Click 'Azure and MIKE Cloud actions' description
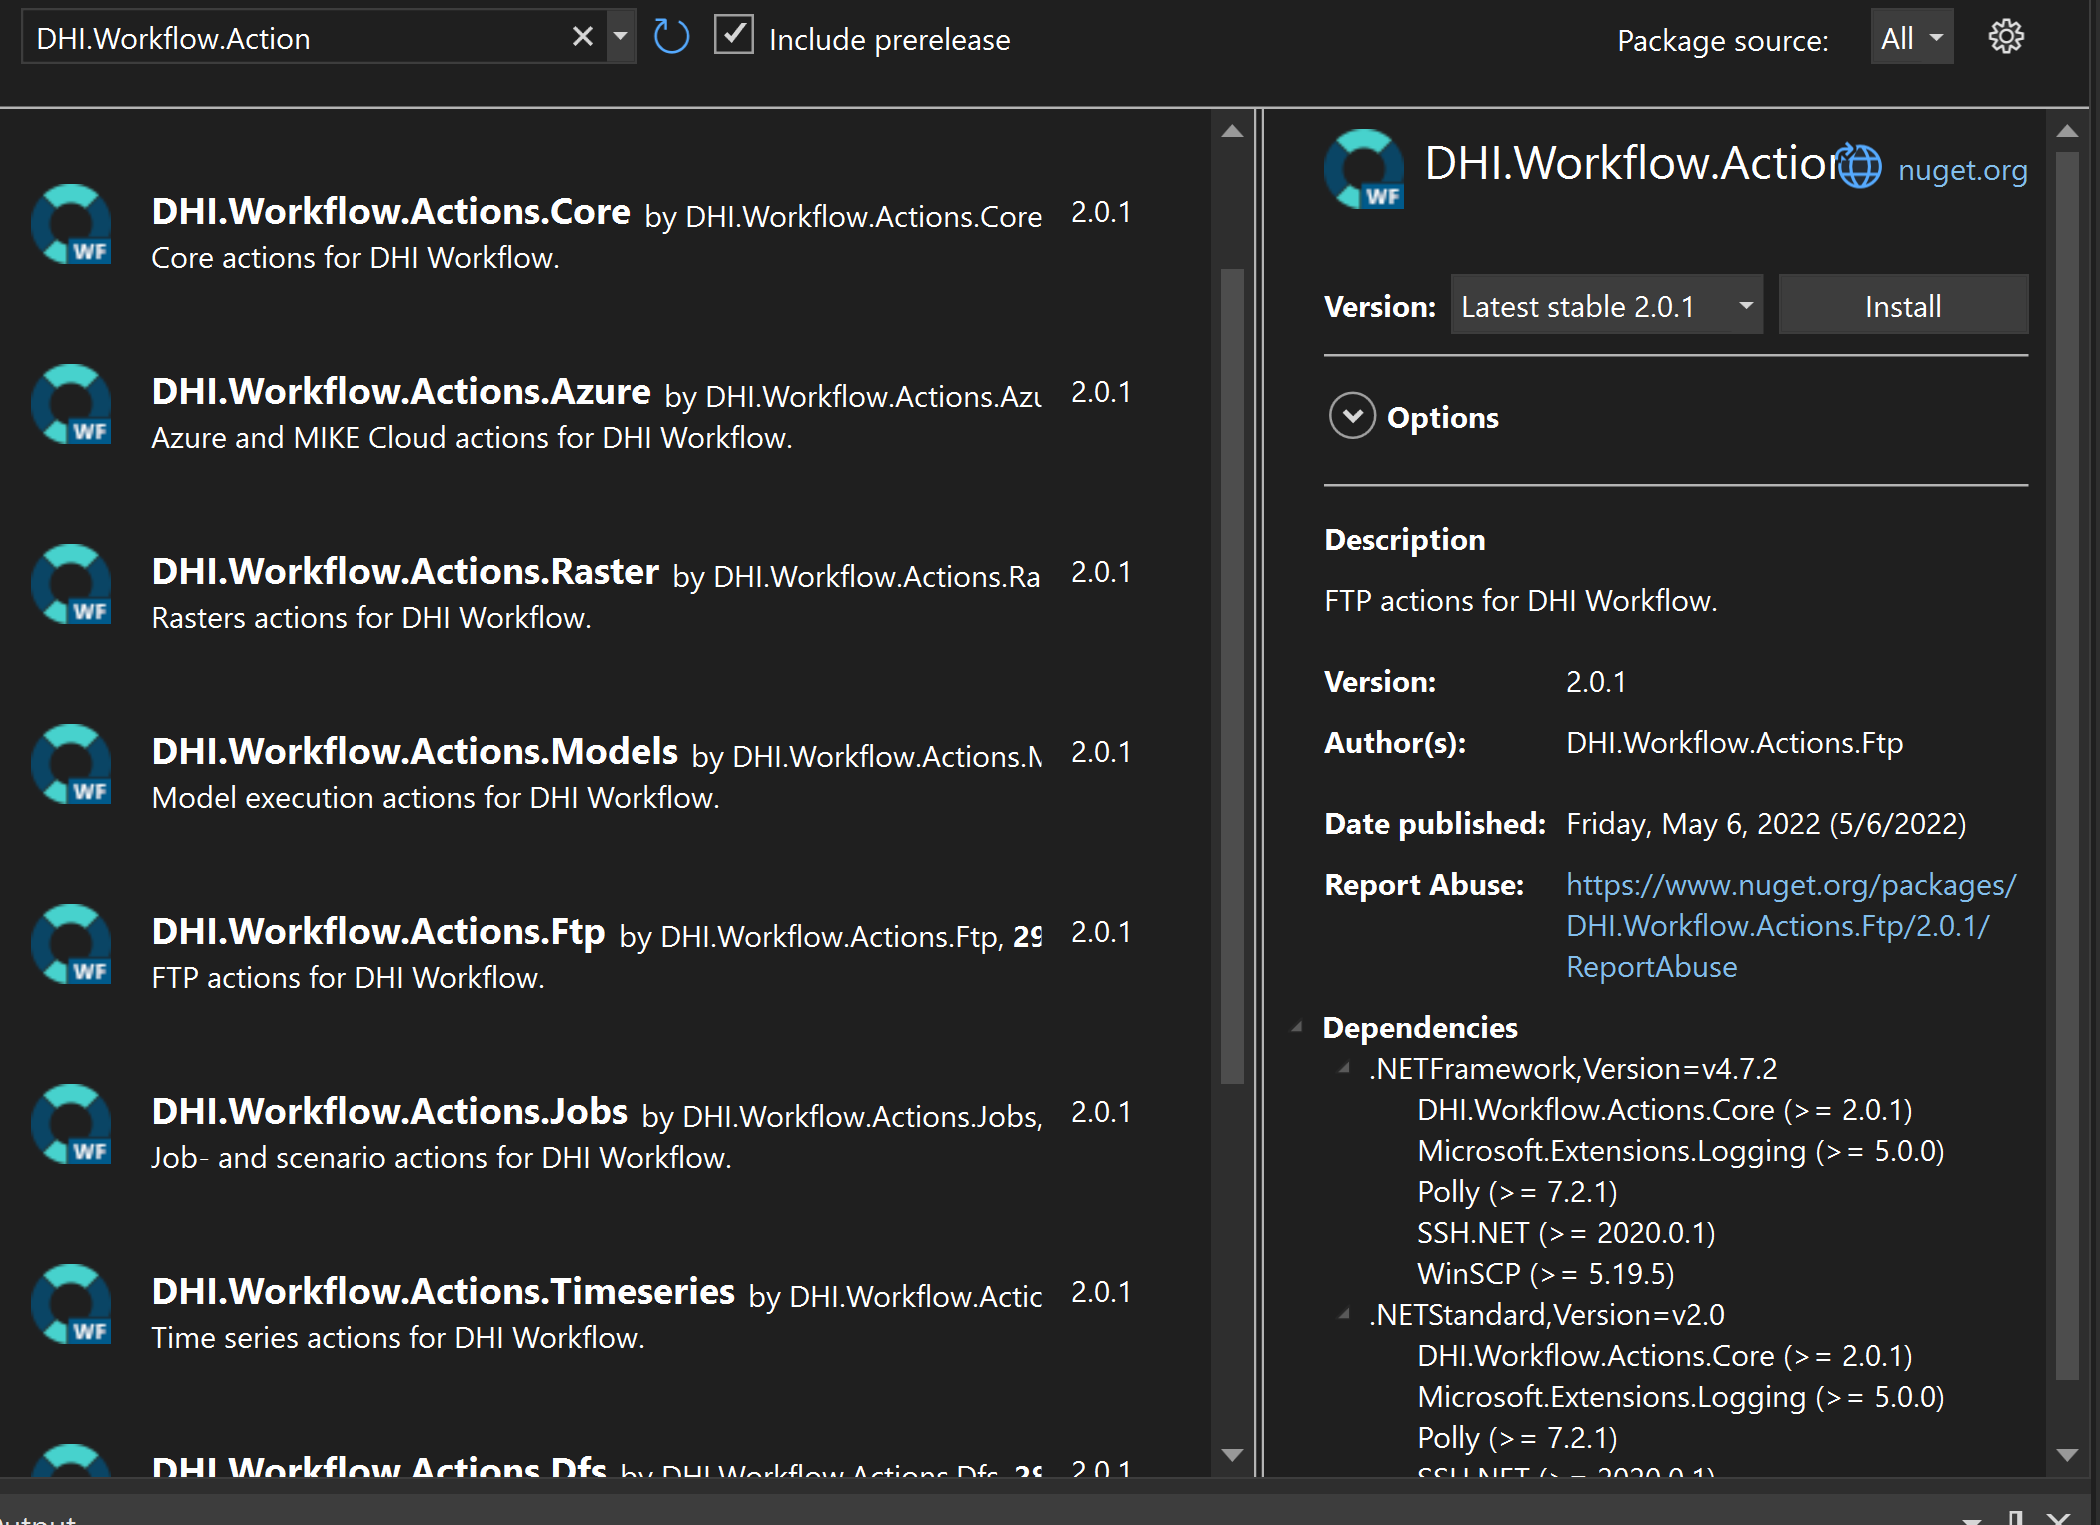 [472, 438]
